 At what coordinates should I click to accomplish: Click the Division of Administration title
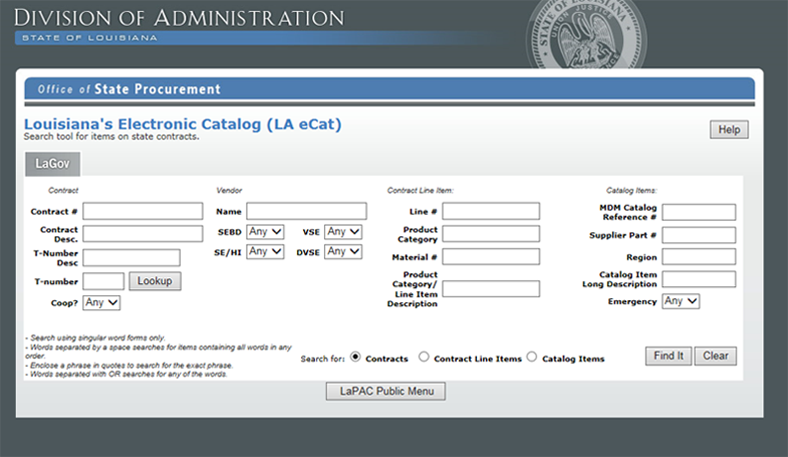179,18
